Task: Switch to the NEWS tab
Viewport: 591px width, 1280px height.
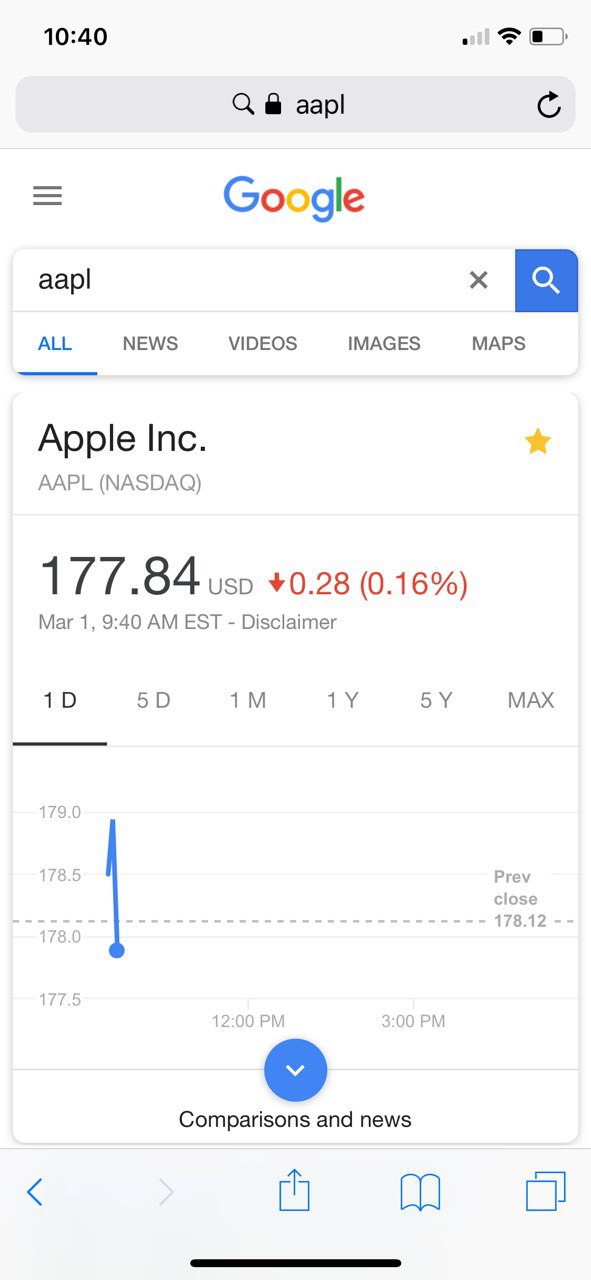Action: point(150,344)
